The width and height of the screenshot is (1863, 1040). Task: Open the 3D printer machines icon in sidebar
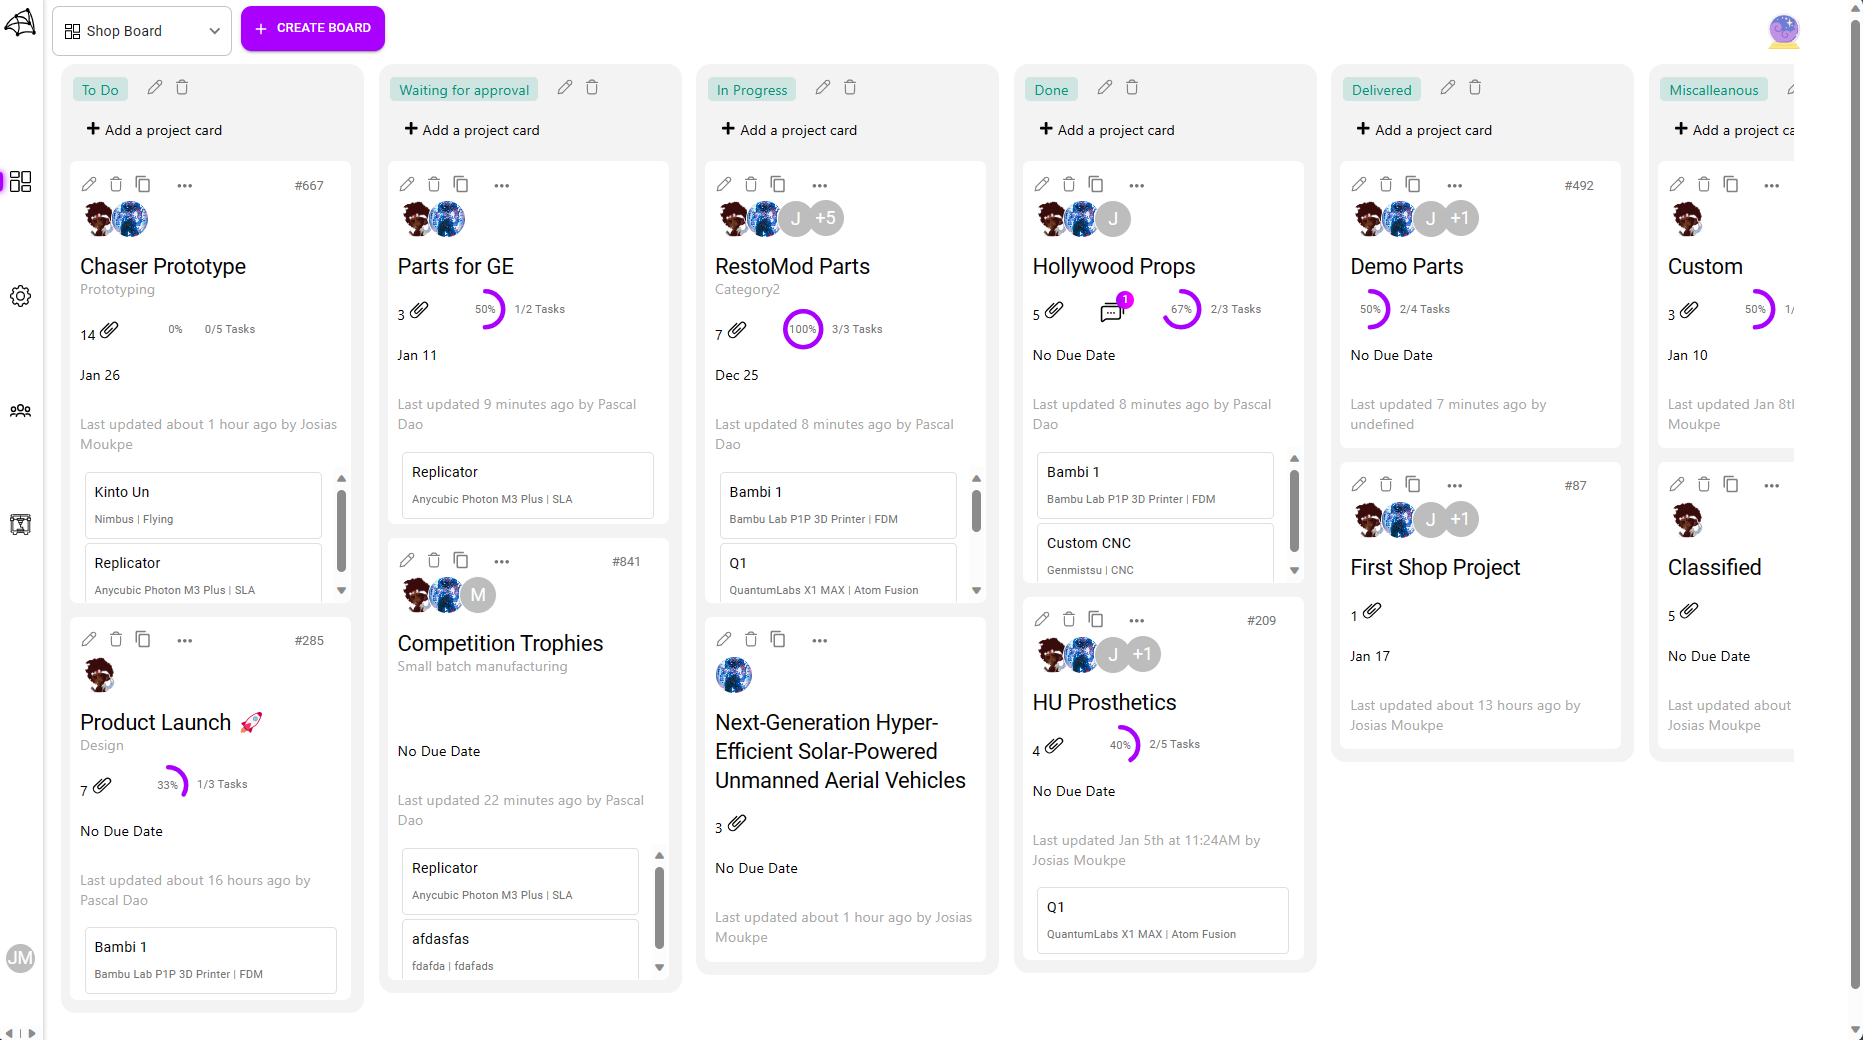click(x=20, y=524)
